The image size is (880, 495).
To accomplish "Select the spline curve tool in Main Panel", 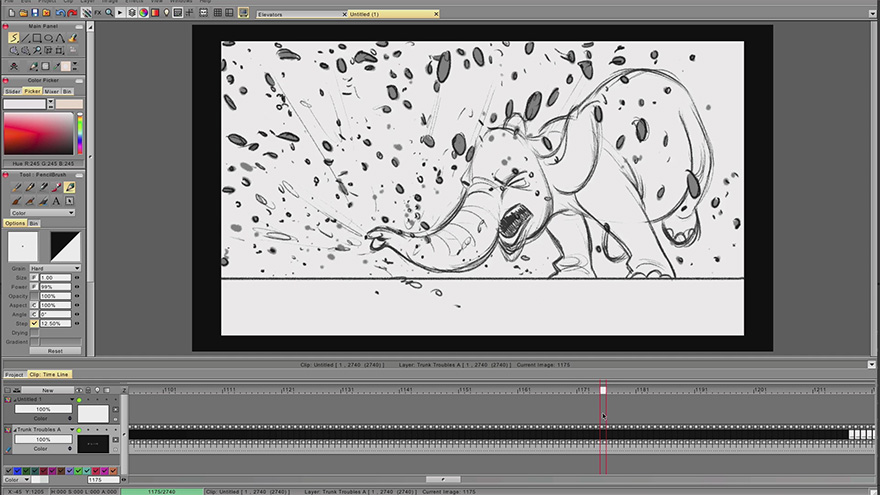I will pos(60,38).
